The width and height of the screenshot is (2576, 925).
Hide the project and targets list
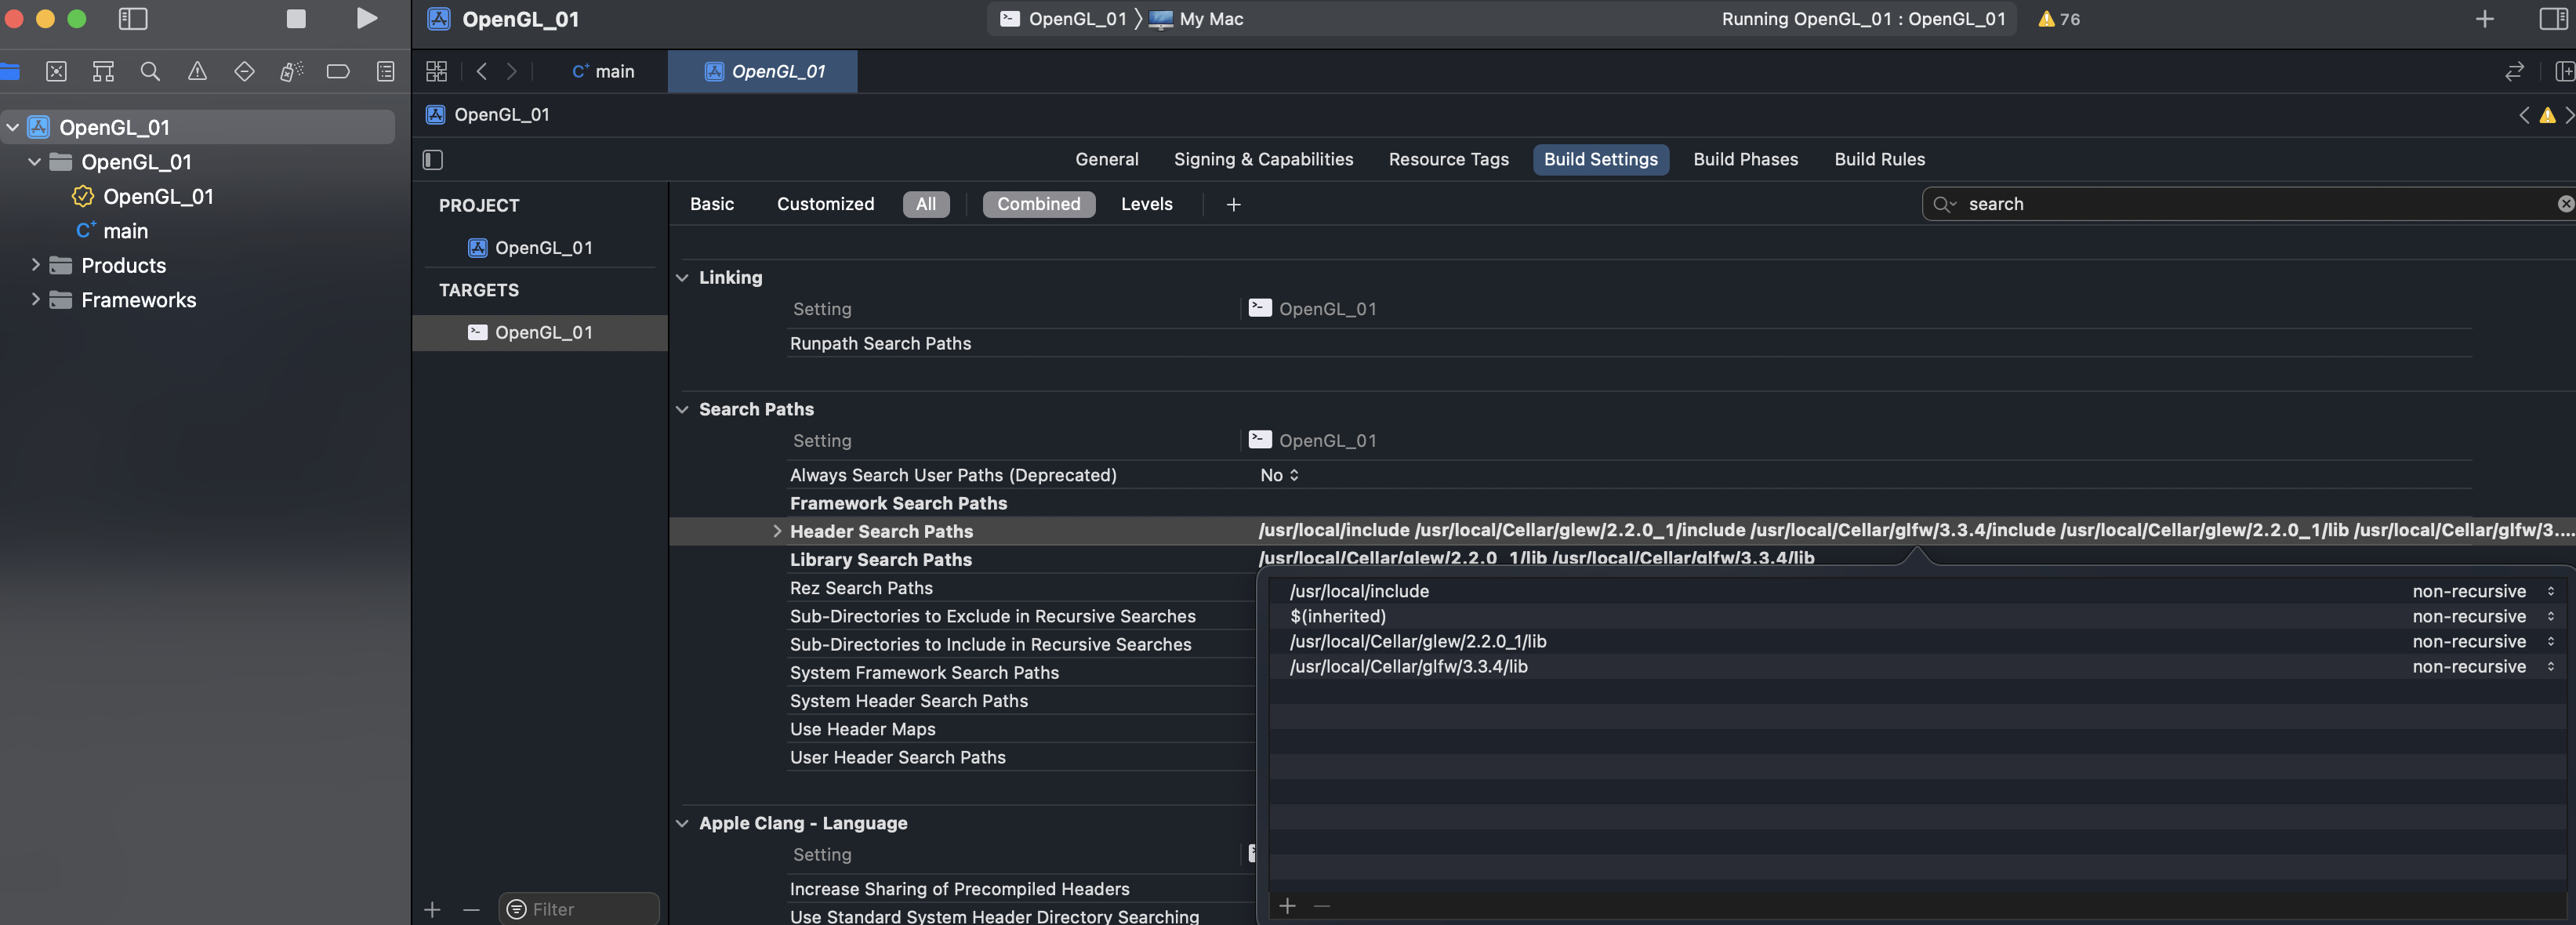[x=433, y=160]
